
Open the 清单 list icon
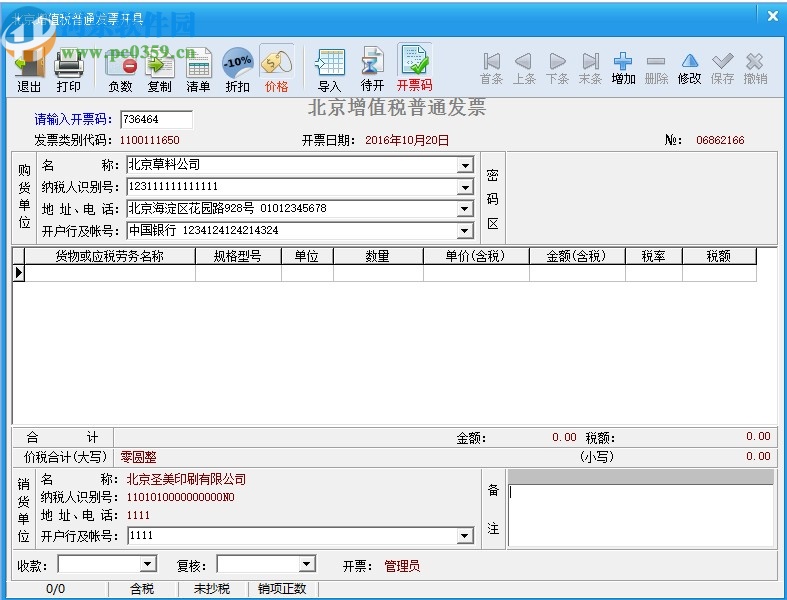coord(198,71)
